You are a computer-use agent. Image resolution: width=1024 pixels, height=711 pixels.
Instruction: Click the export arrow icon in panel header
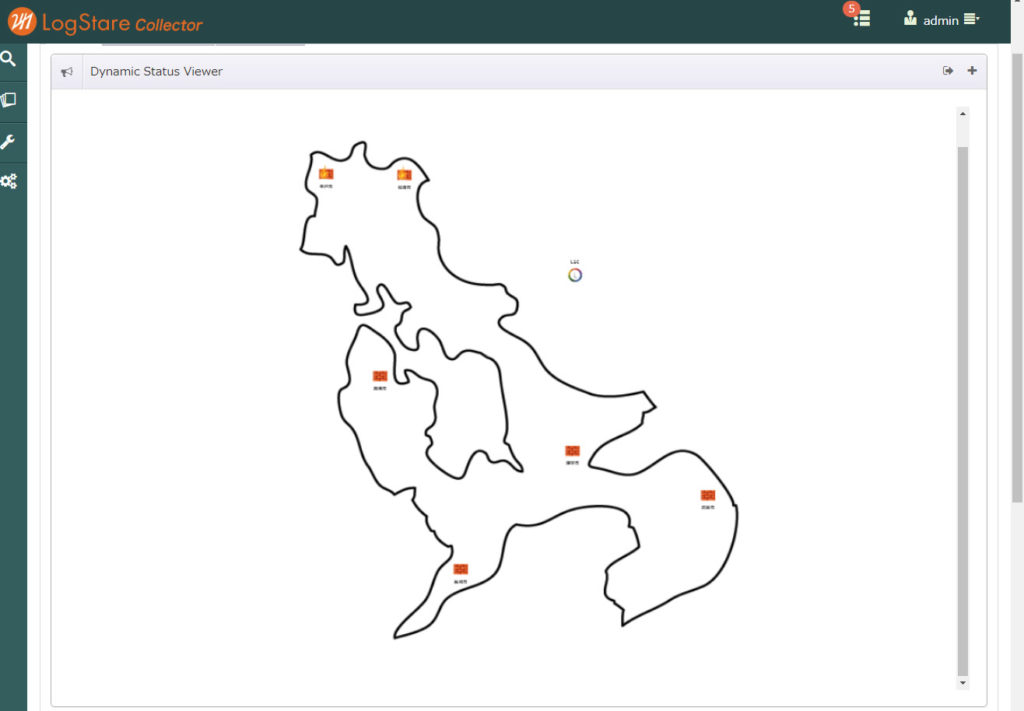[x=948, y=71]
